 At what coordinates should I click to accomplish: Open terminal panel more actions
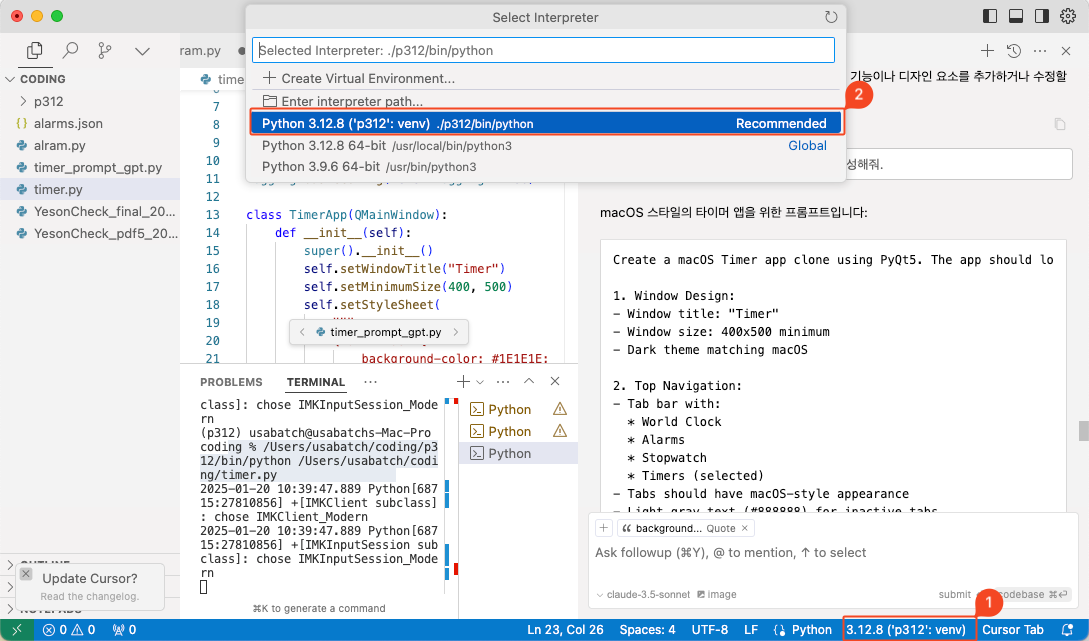click(504, 381)
